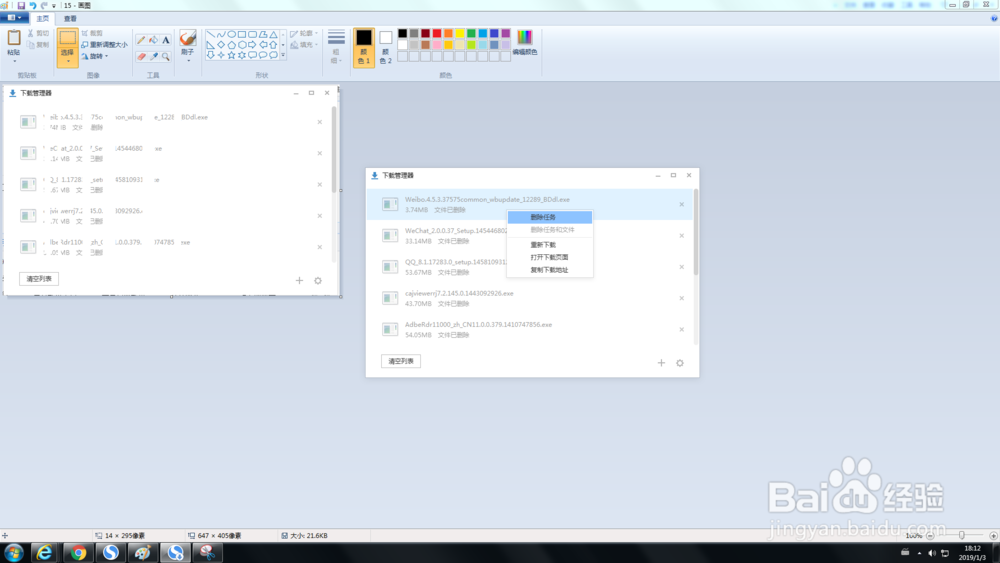Image resolution: width=1000 pixels, height=563 pixels.
Task: Select 颜色 2 background color box
Action: (x=385, y=47)
